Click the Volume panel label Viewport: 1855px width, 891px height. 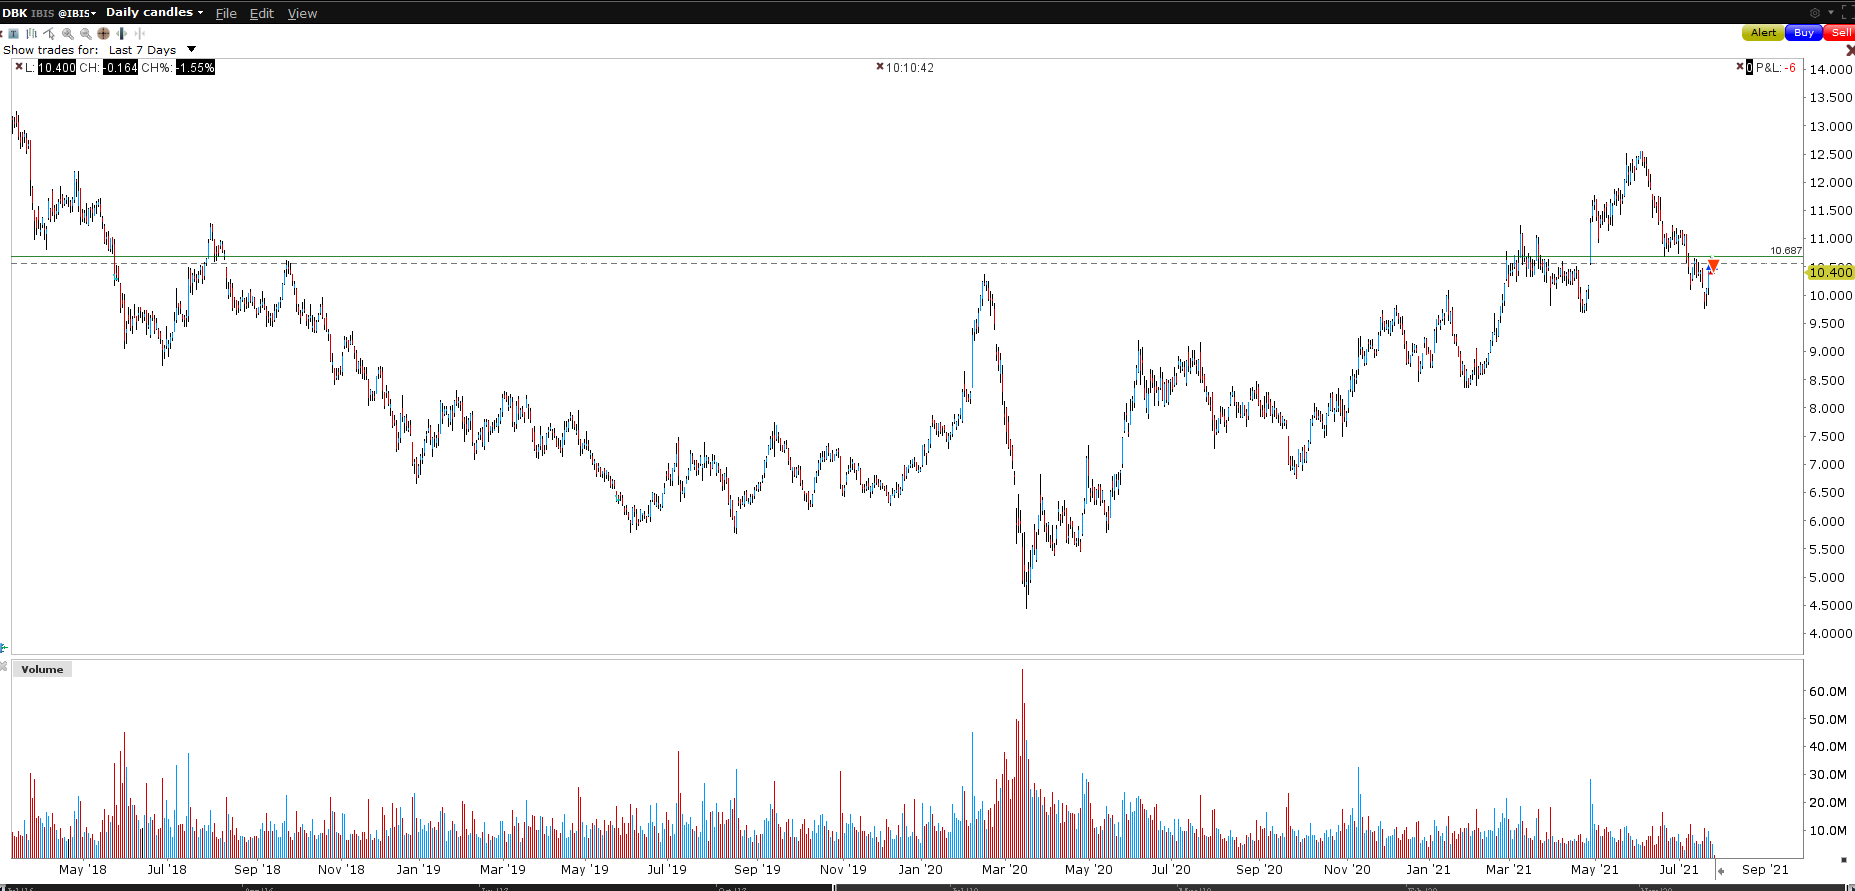pos(42,669)
